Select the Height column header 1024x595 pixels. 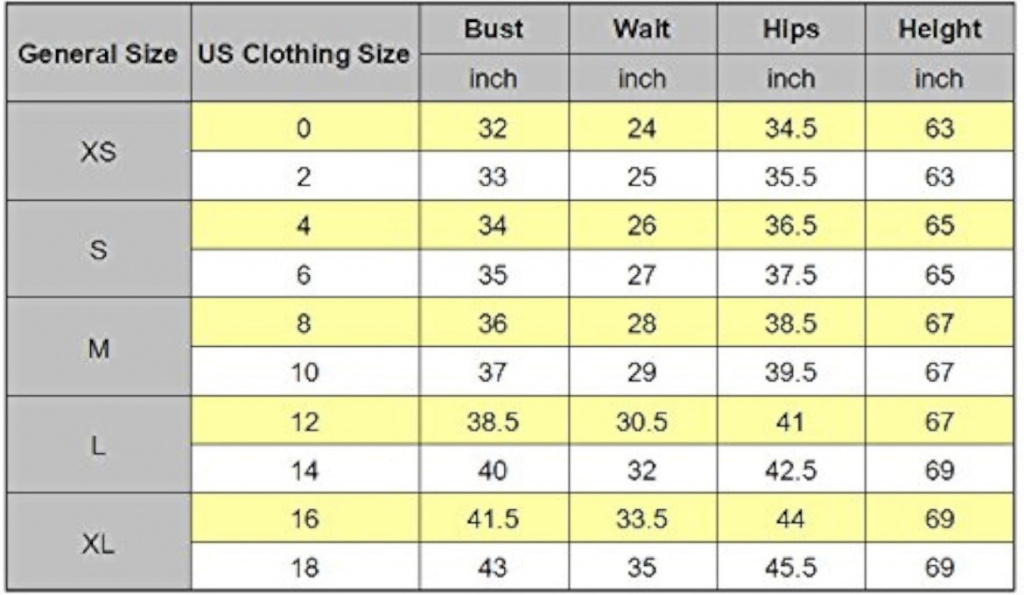point(940,29)
